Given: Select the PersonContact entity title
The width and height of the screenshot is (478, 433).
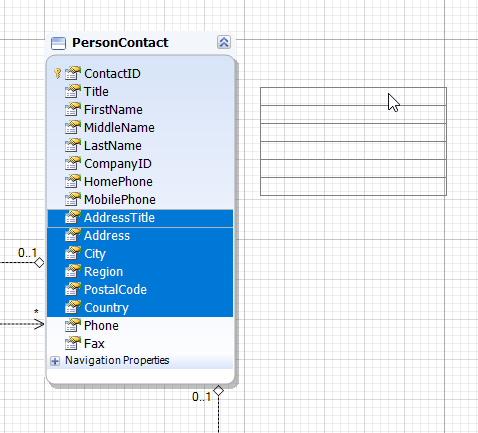Looking at the screenshot, I should pyautogui.click(x=120, y=43).
